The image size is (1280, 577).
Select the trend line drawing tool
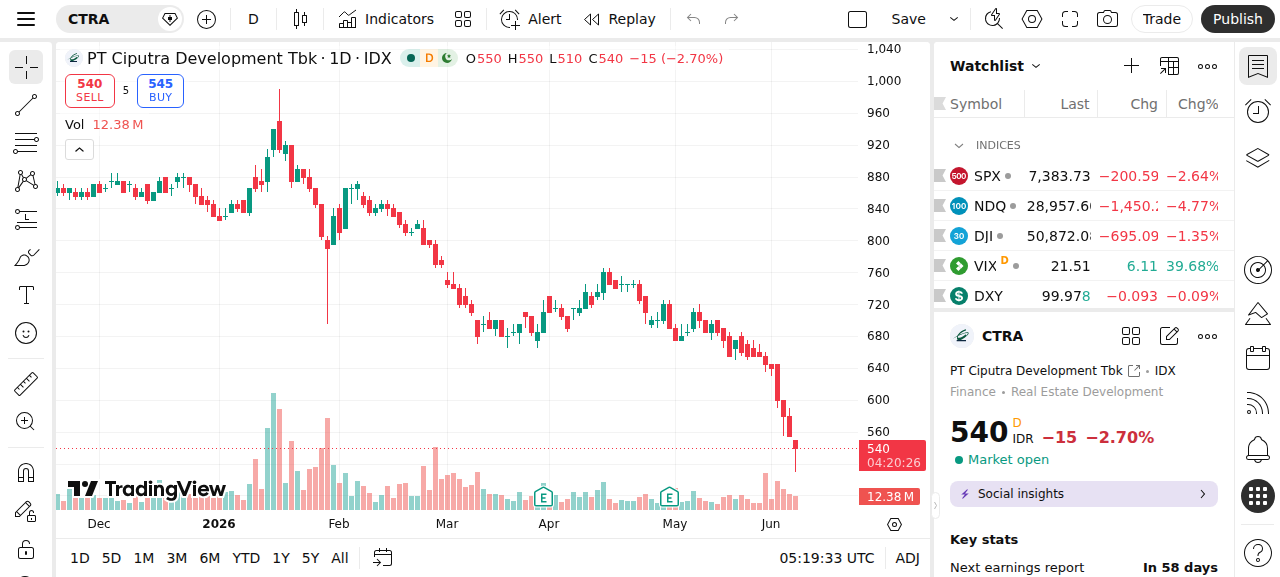tap(26, 105)
